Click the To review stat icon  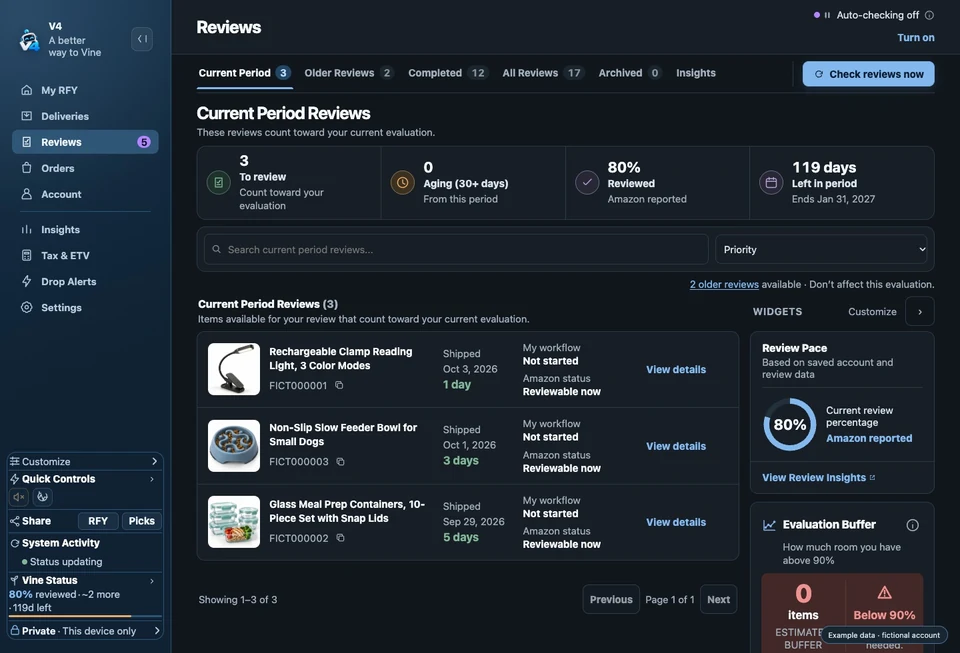(219, 182)
